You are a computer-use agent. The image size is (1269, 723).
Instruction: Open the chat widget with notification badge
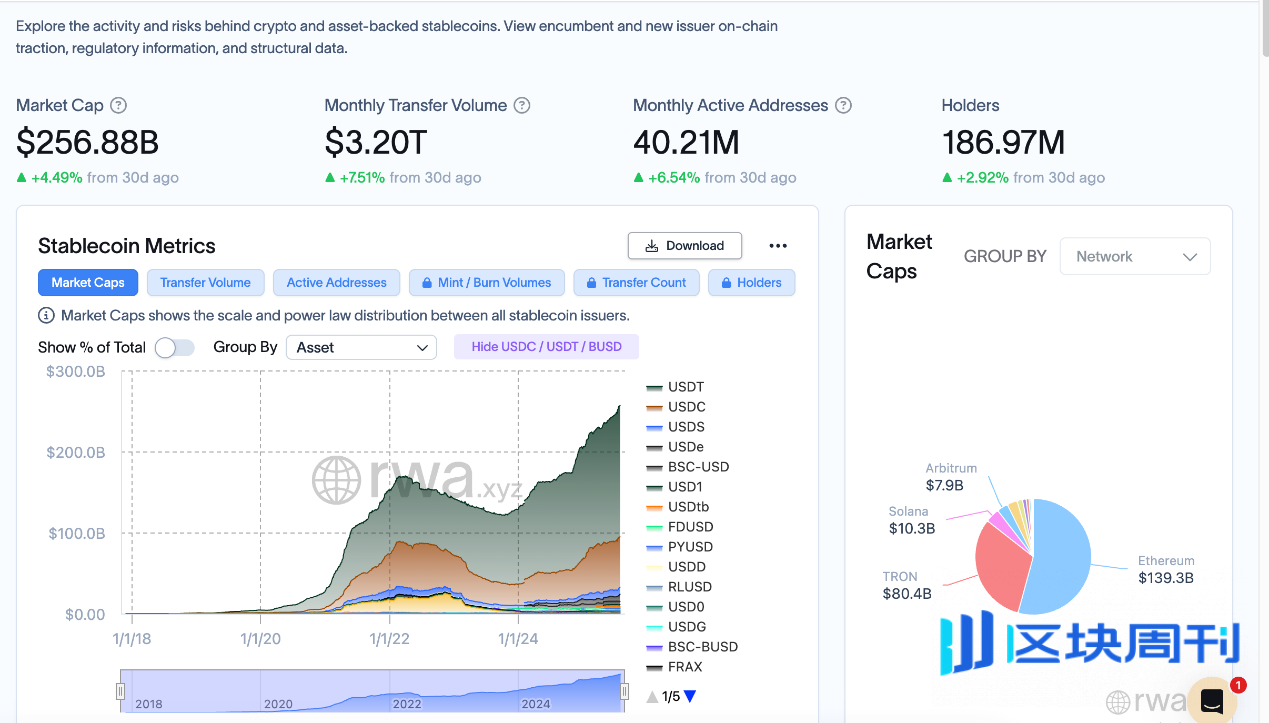[x=1212, y=700]
